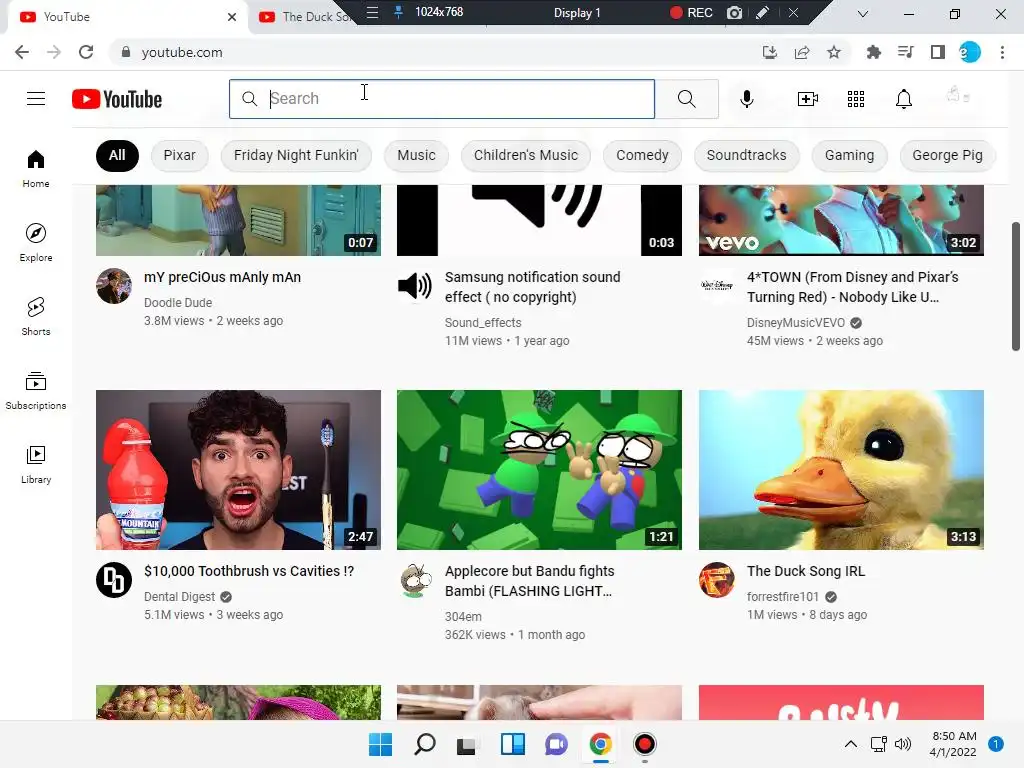Open the 4*TOWN Nobody Like U title

(x=853, y=287)
